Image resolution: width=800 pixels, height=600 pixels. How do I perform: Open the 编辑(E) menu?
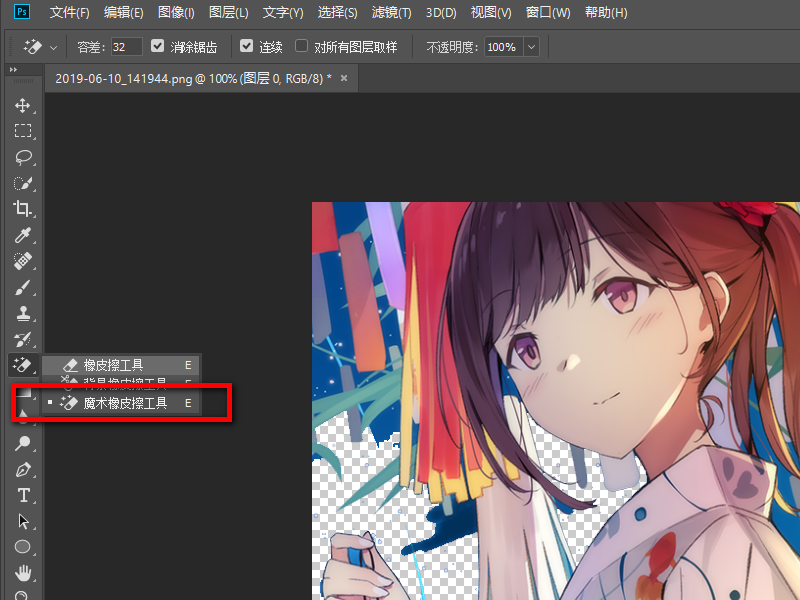point(123,12)
